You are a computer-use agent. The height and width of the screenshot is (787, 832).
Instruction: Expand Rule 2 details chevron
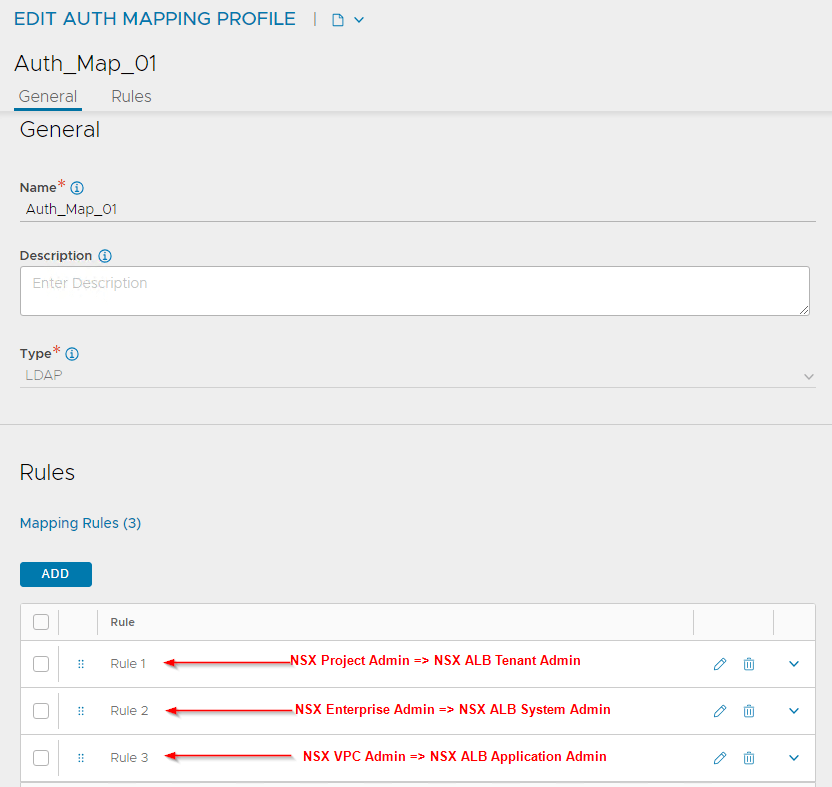coord(794,711)
